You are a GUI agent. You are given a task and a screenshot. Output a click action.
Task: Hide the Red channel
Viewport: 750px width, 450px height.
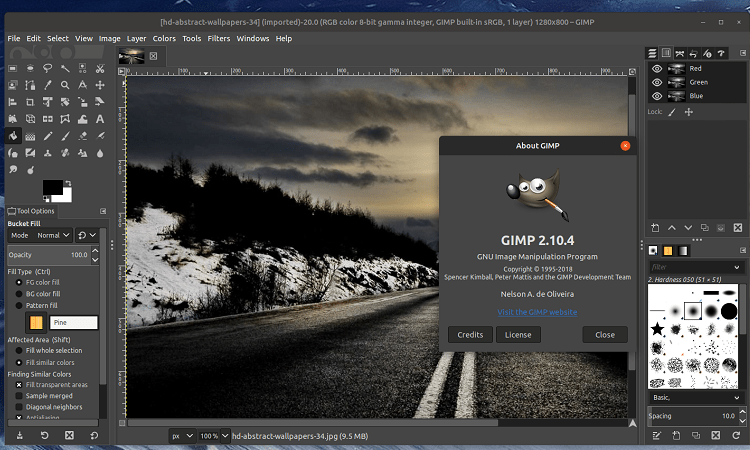[657, 68]
